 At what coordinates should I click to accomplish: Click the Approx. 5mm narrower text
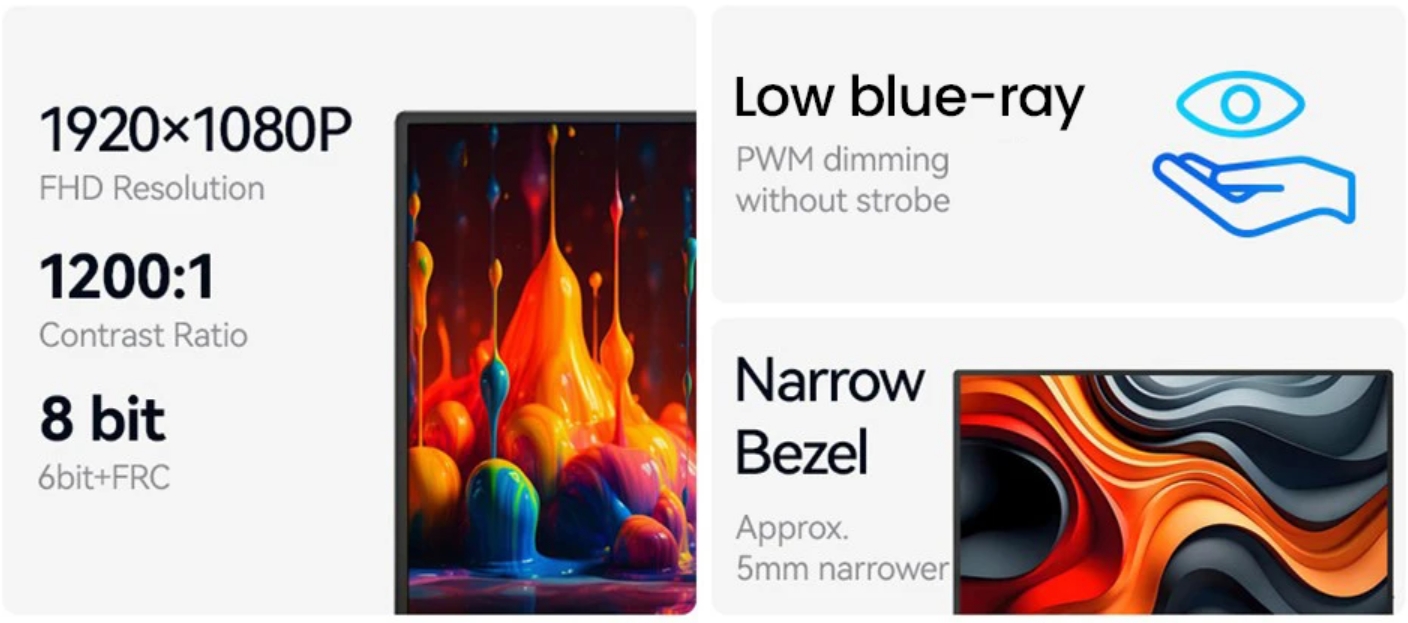tap(841, 549)
